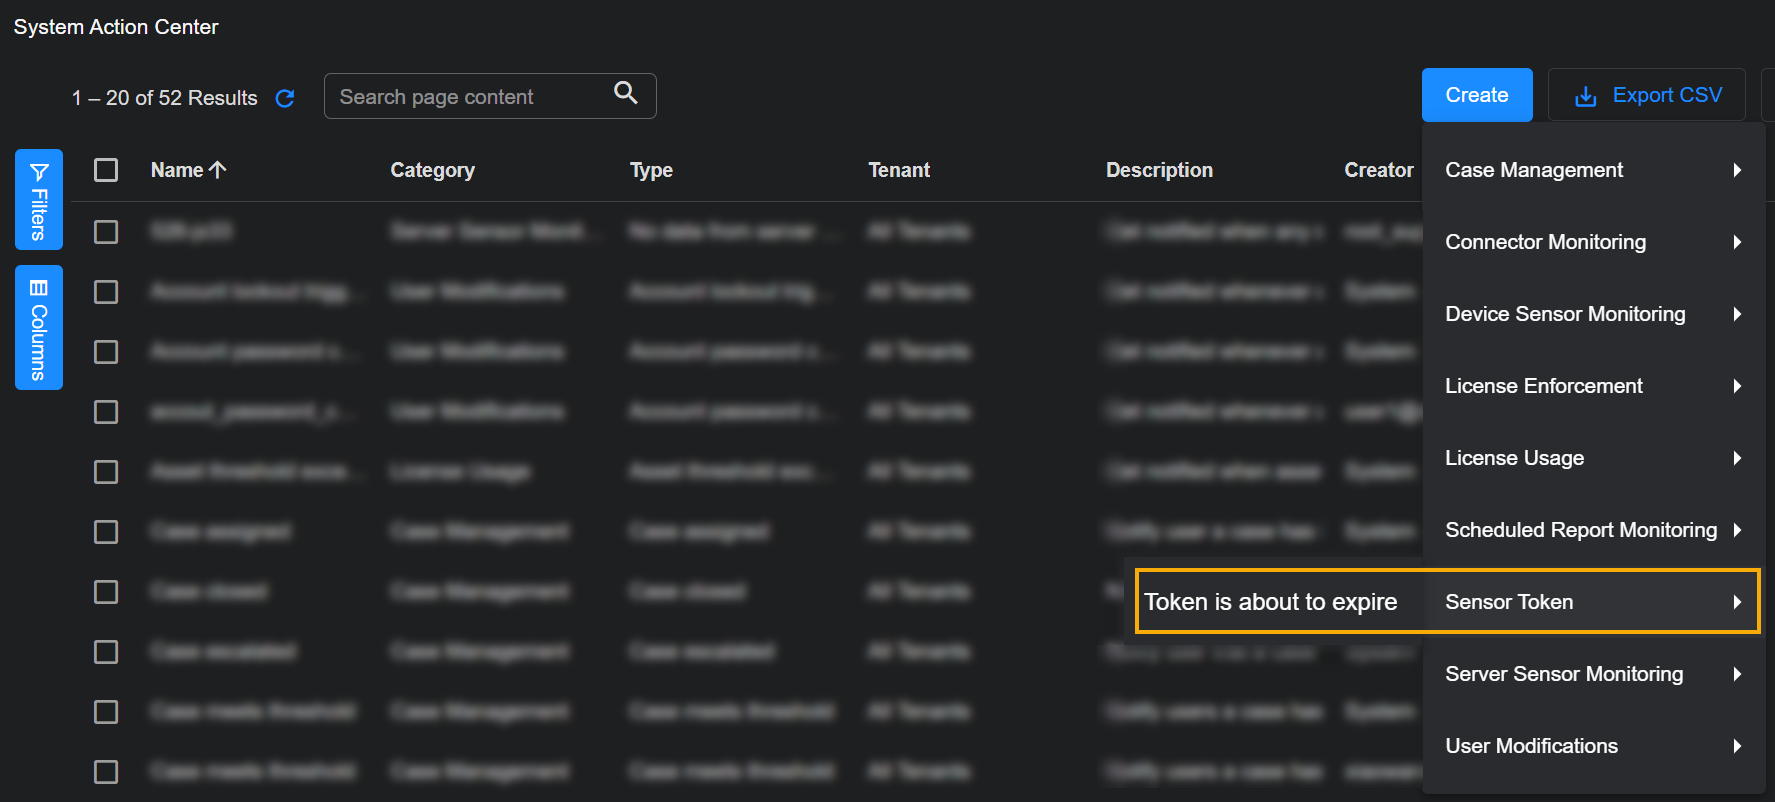The width and height of the screenshot is (1775, 802).
Task: Expand the Server Sensor Monitoring arrow
Action: pos(1737,674)
